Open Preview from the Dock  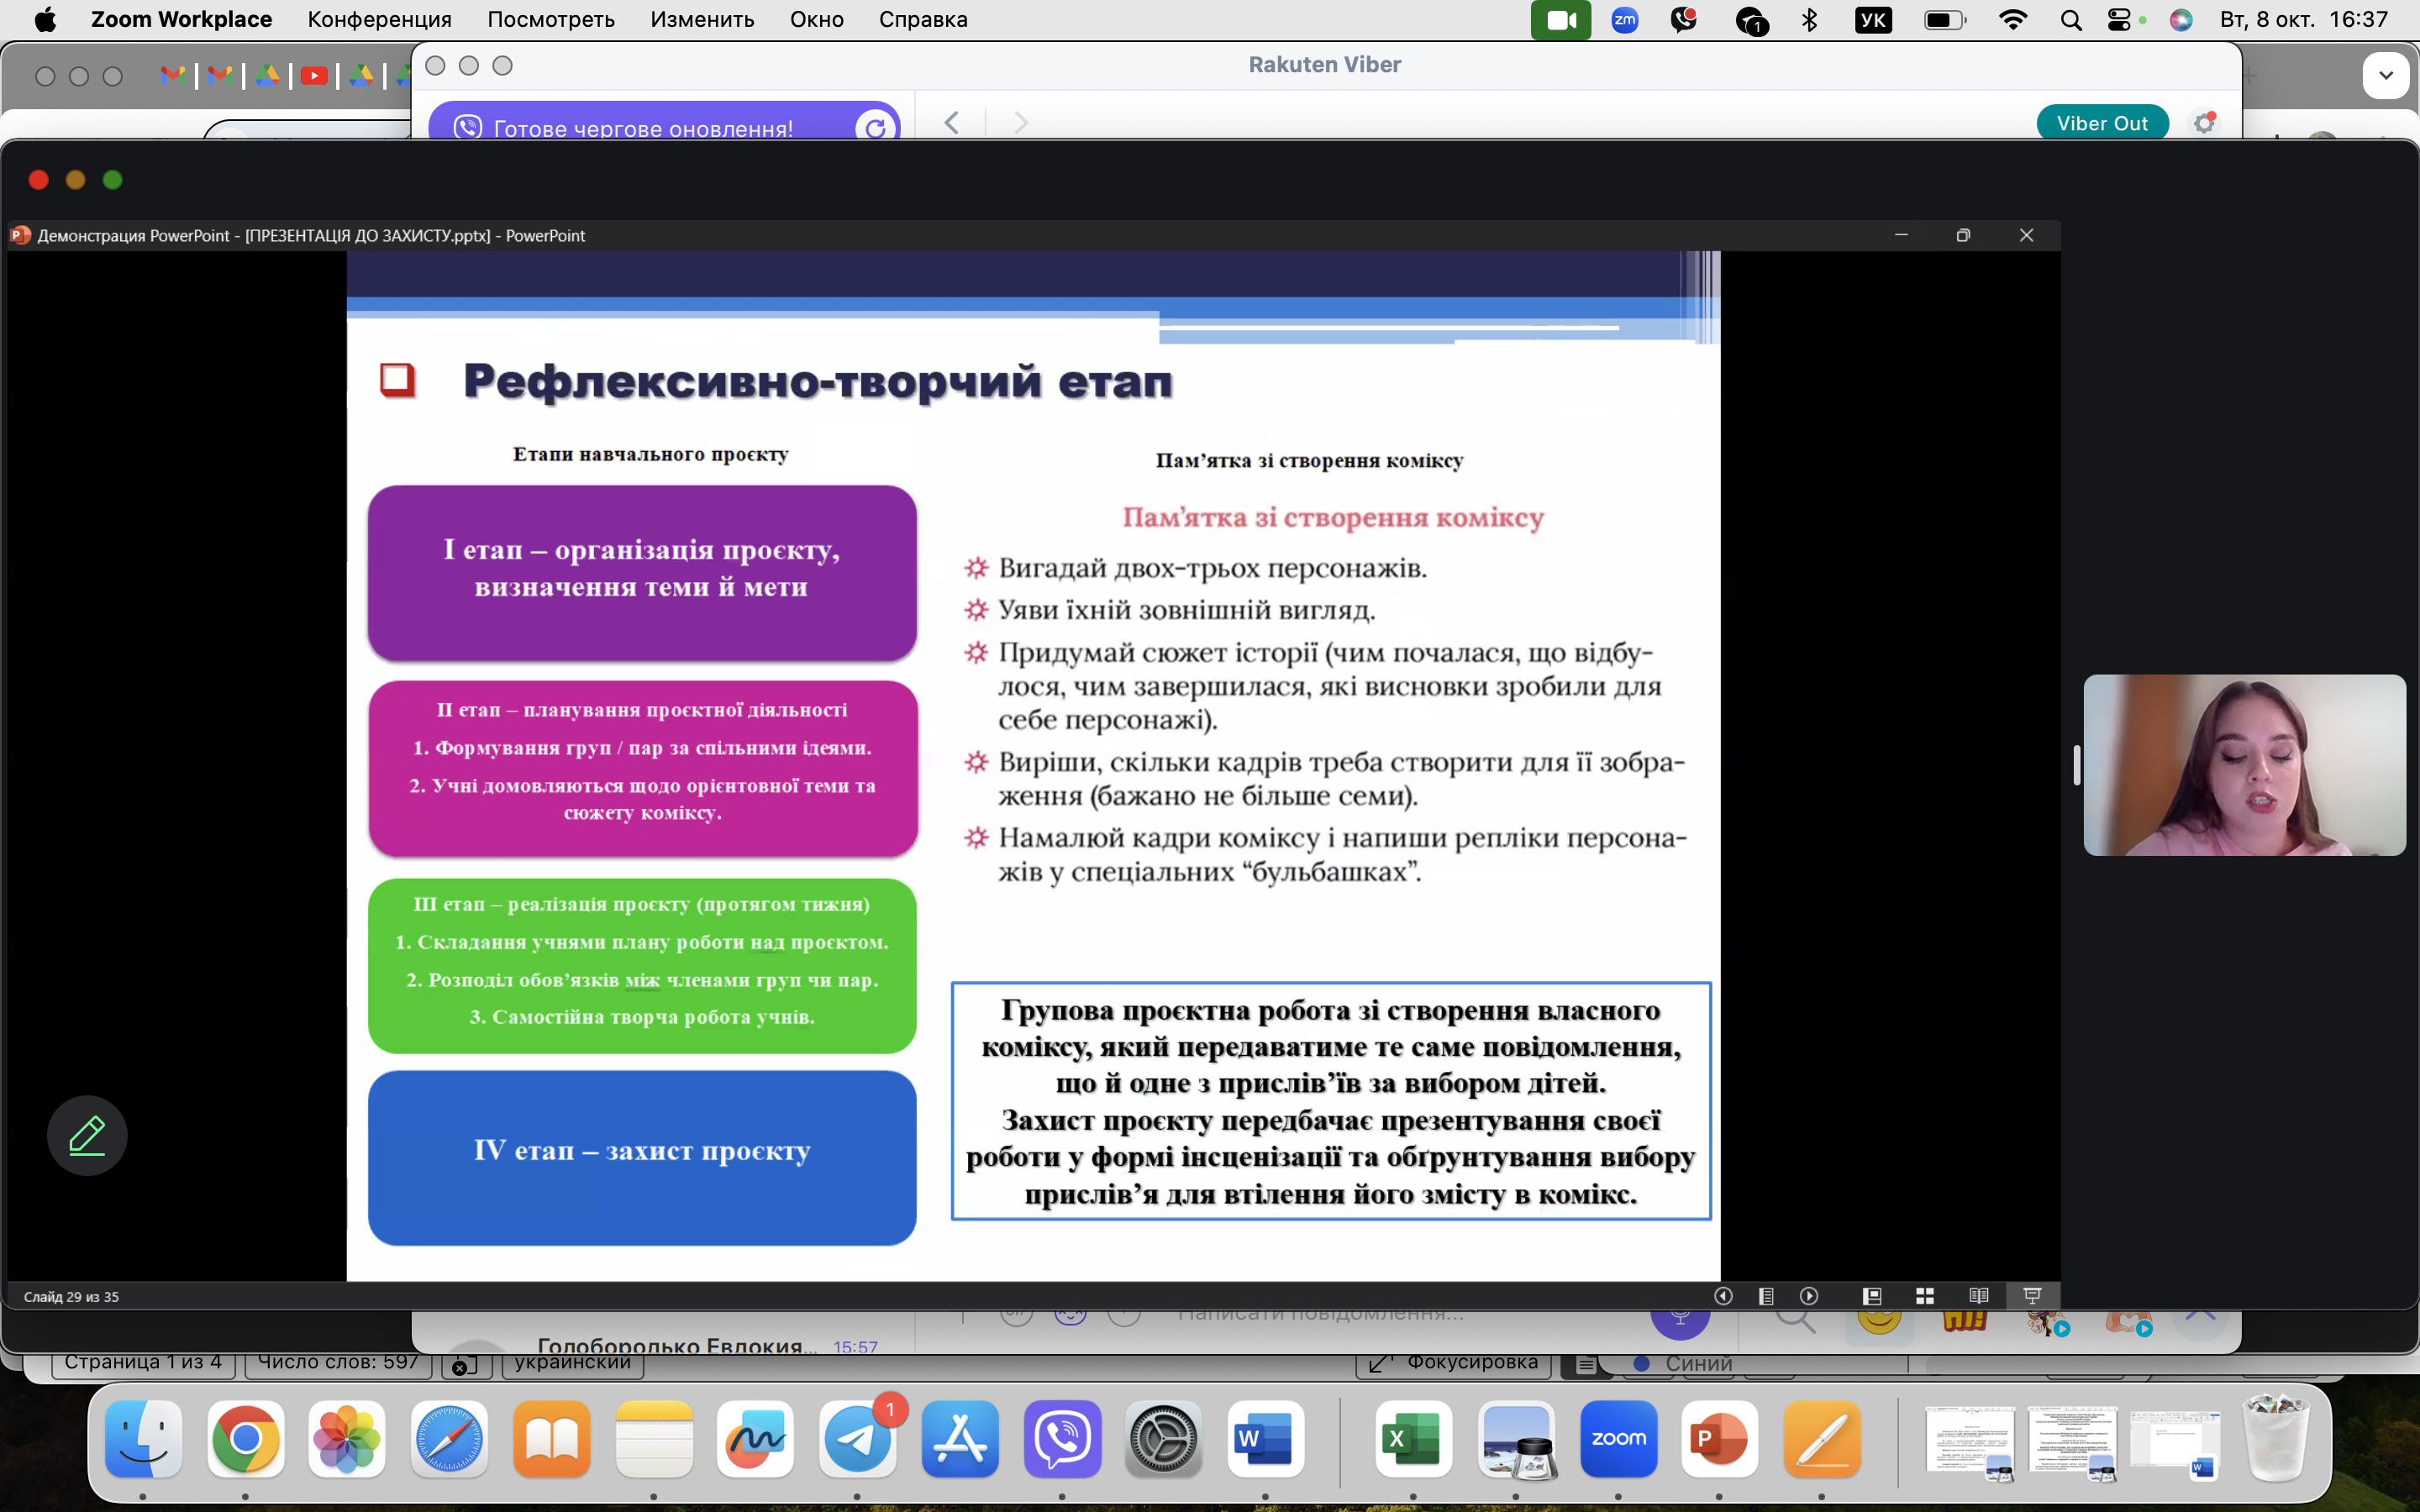click(1516, 1439)
